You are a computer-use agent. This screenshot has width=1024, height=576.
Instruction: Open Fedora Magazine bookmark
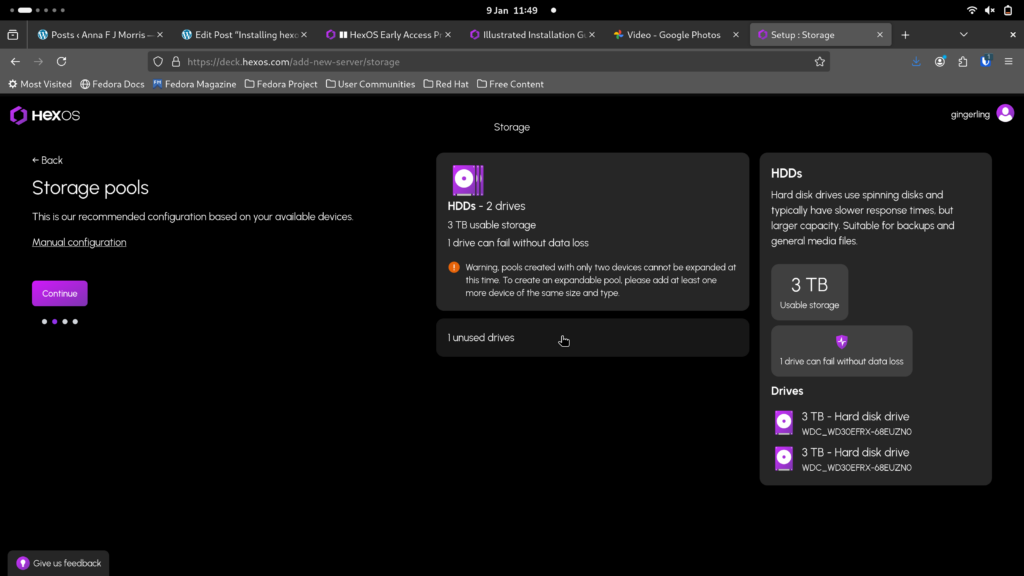(x=194, y=84)
